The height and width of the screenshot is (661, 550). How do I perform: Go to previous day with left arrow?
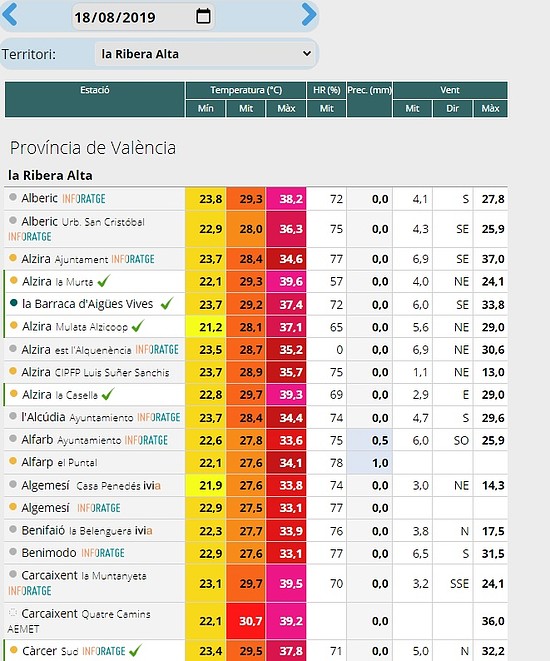point(10,15)
